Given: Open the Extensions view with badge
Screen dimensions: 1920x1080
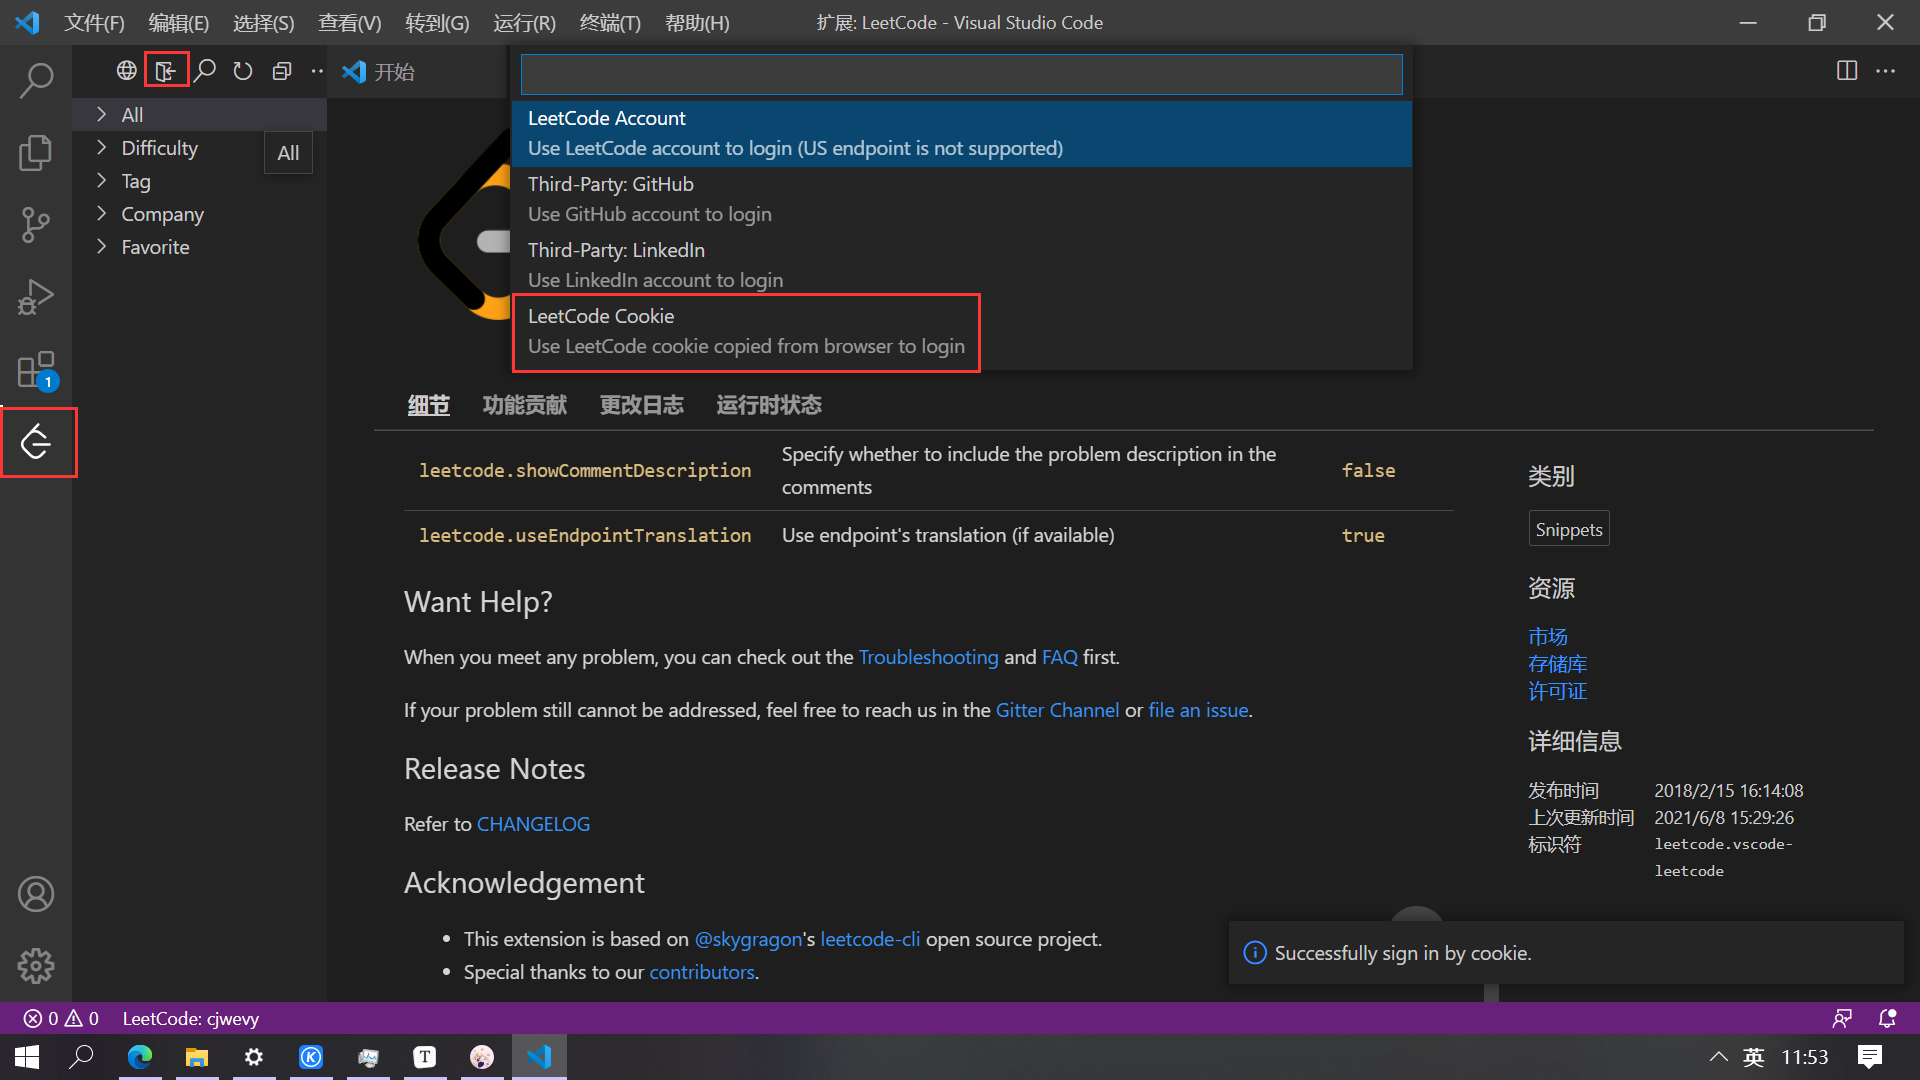Looking at the screenshot, I should coord(36,370).
